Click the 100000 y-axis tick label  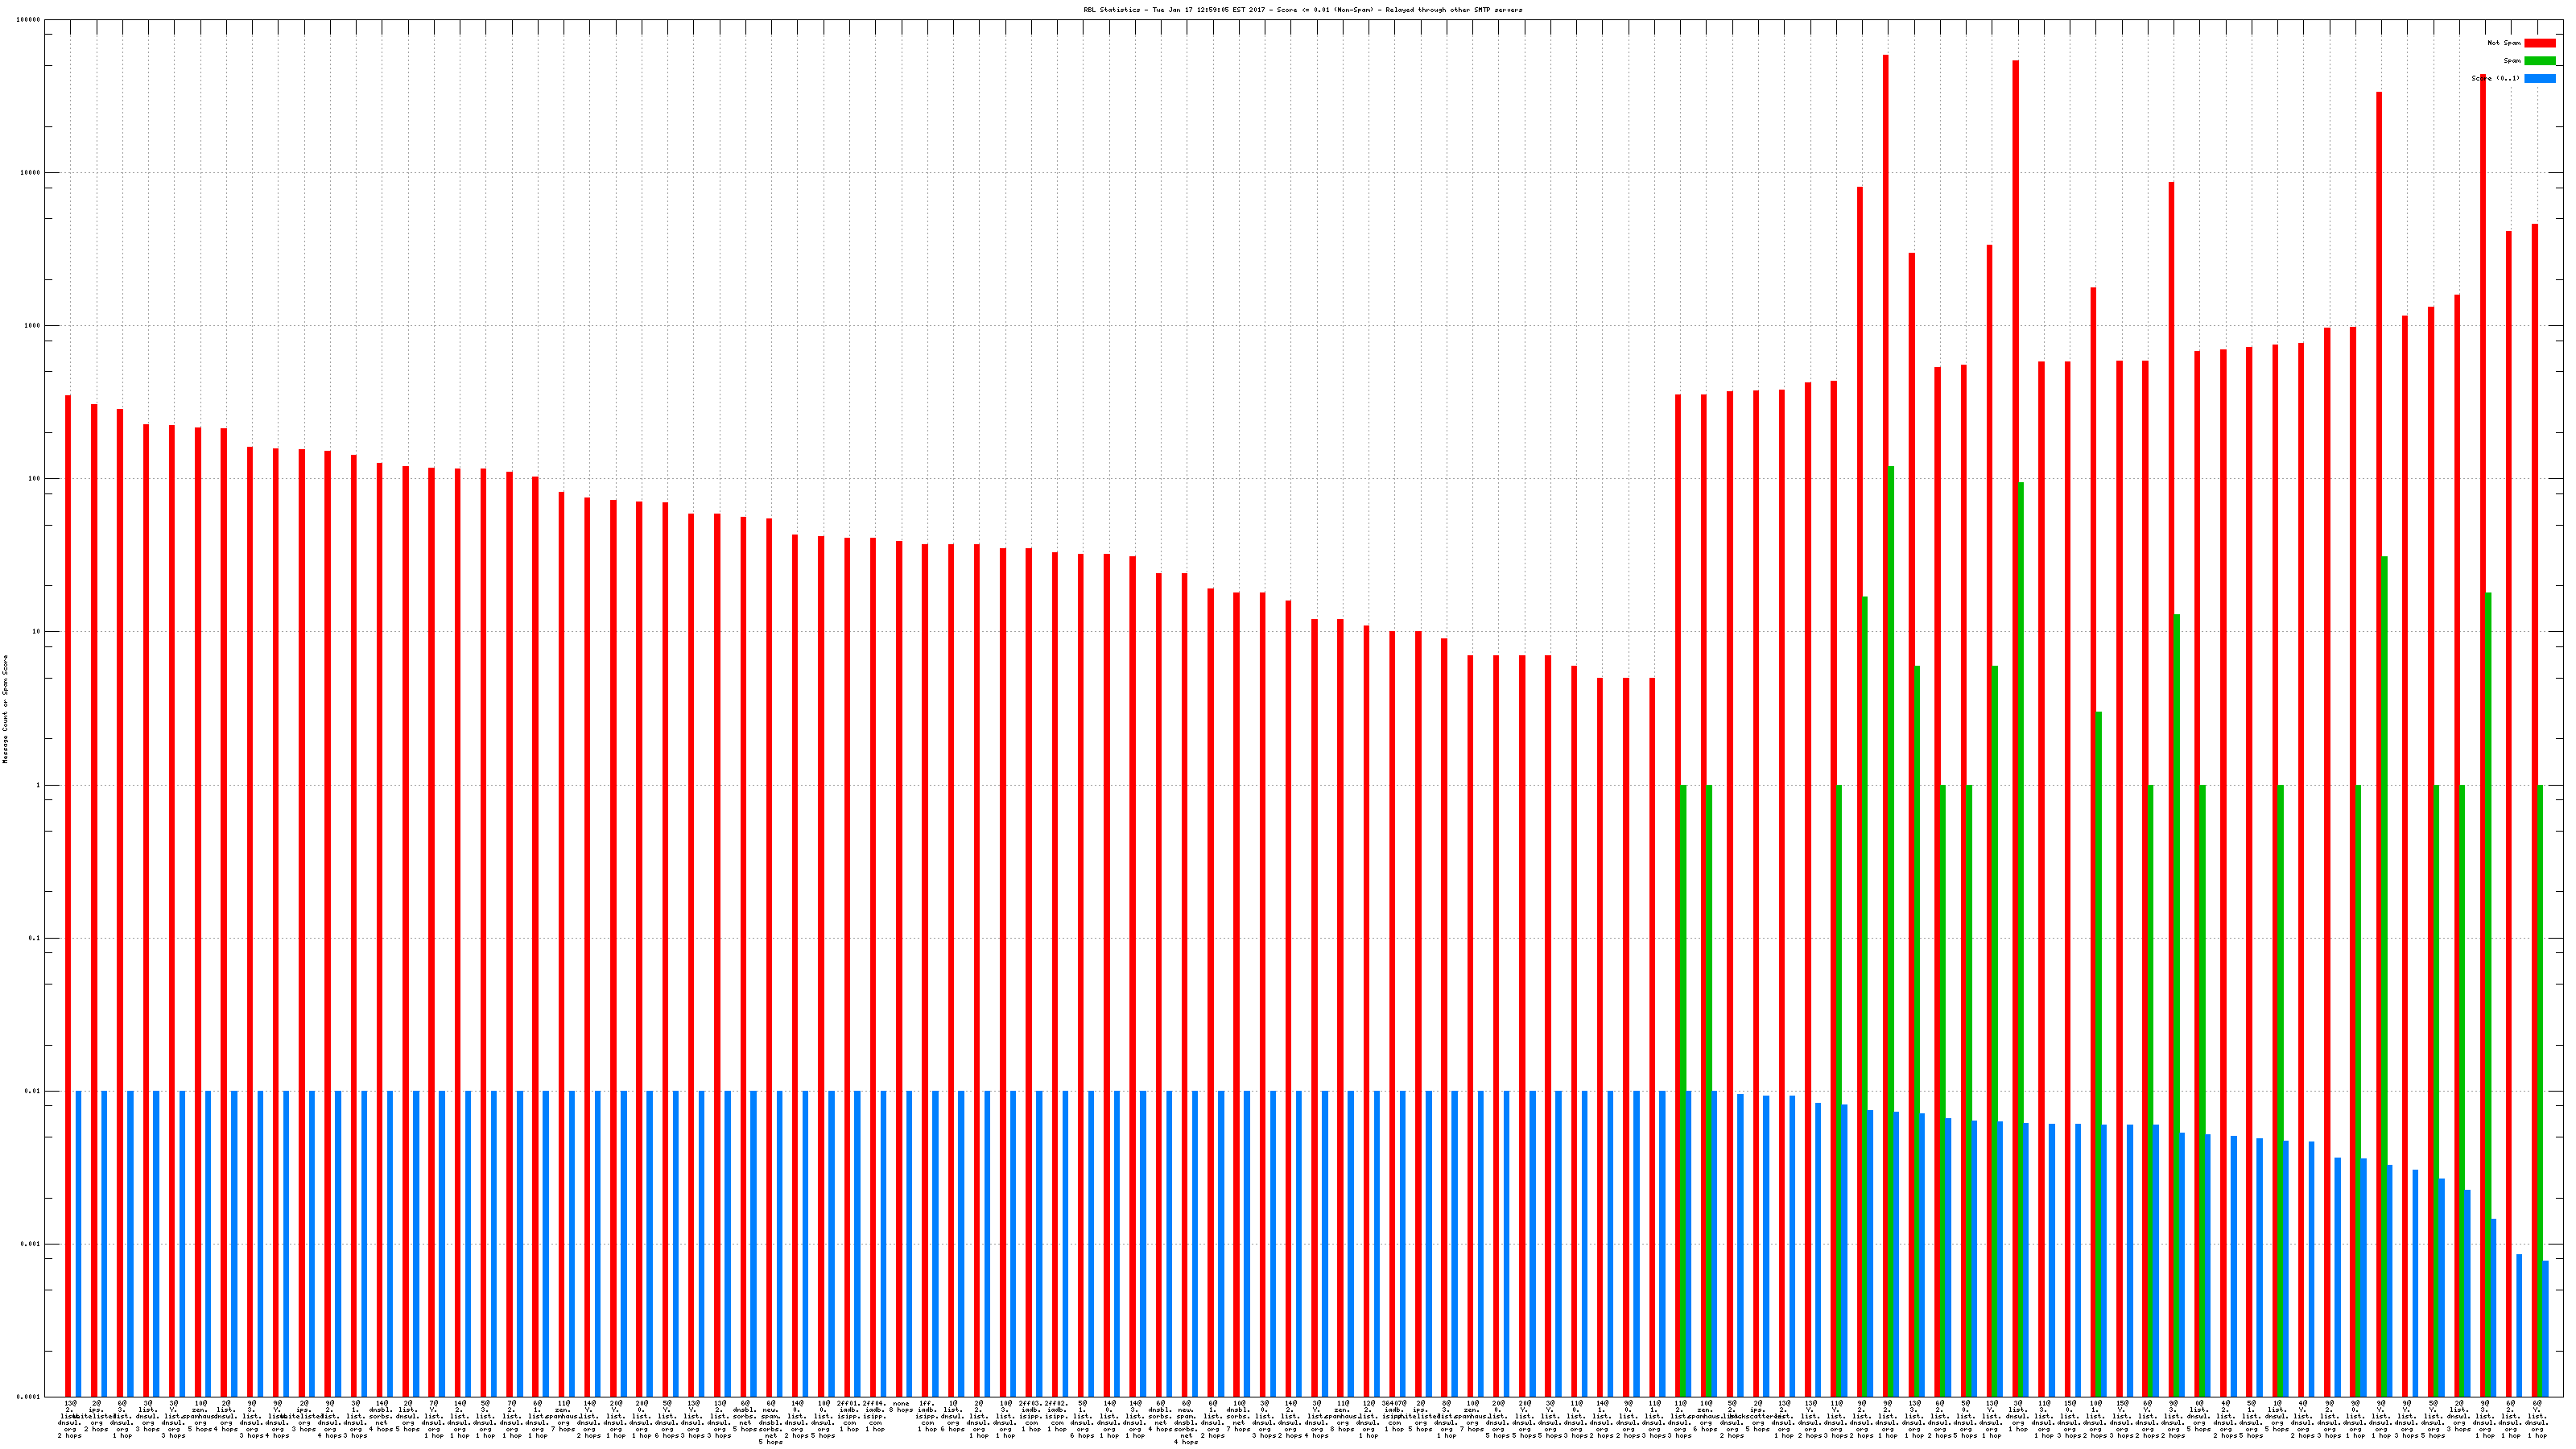pos(29,20)
